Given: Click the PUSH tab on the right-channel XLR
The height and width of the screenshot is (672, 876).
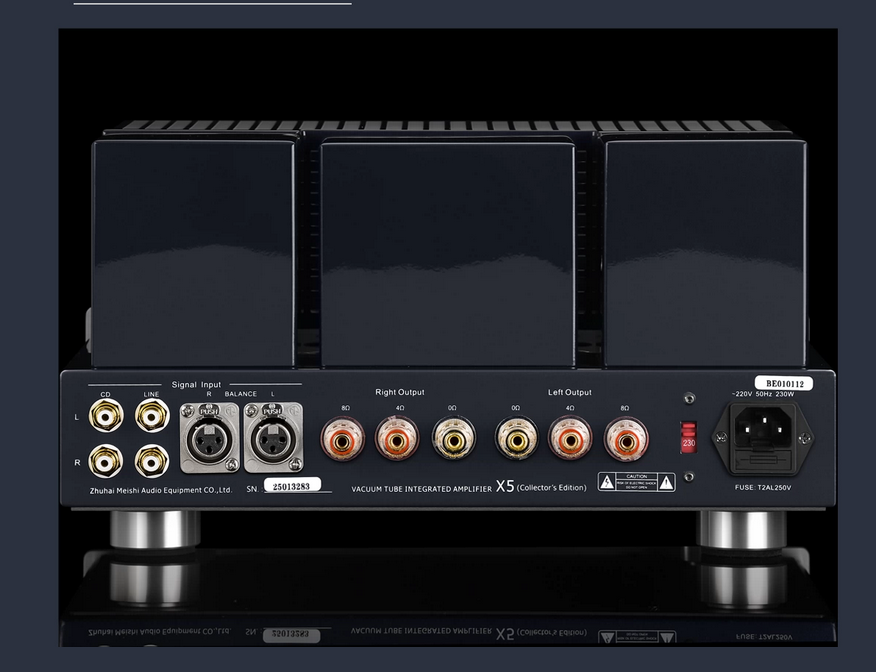Looking at the screenshot, I should 210,412.
